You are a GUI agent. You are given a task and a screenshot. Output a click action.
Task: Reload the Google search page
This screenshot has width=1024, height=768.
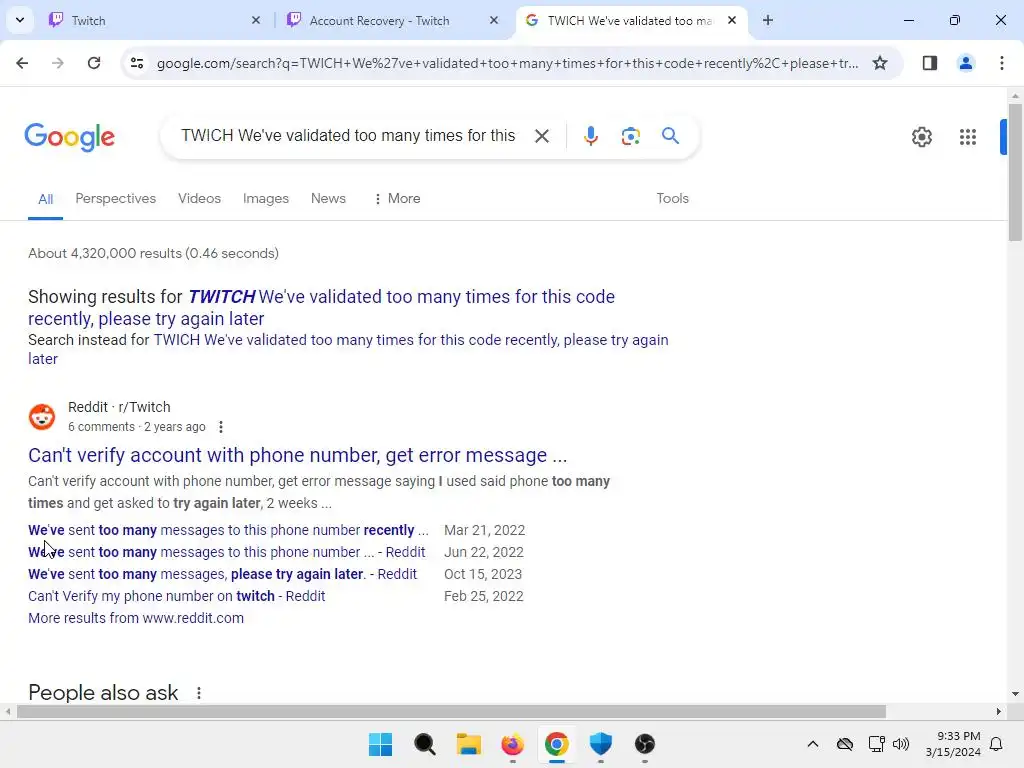[94, 63]
